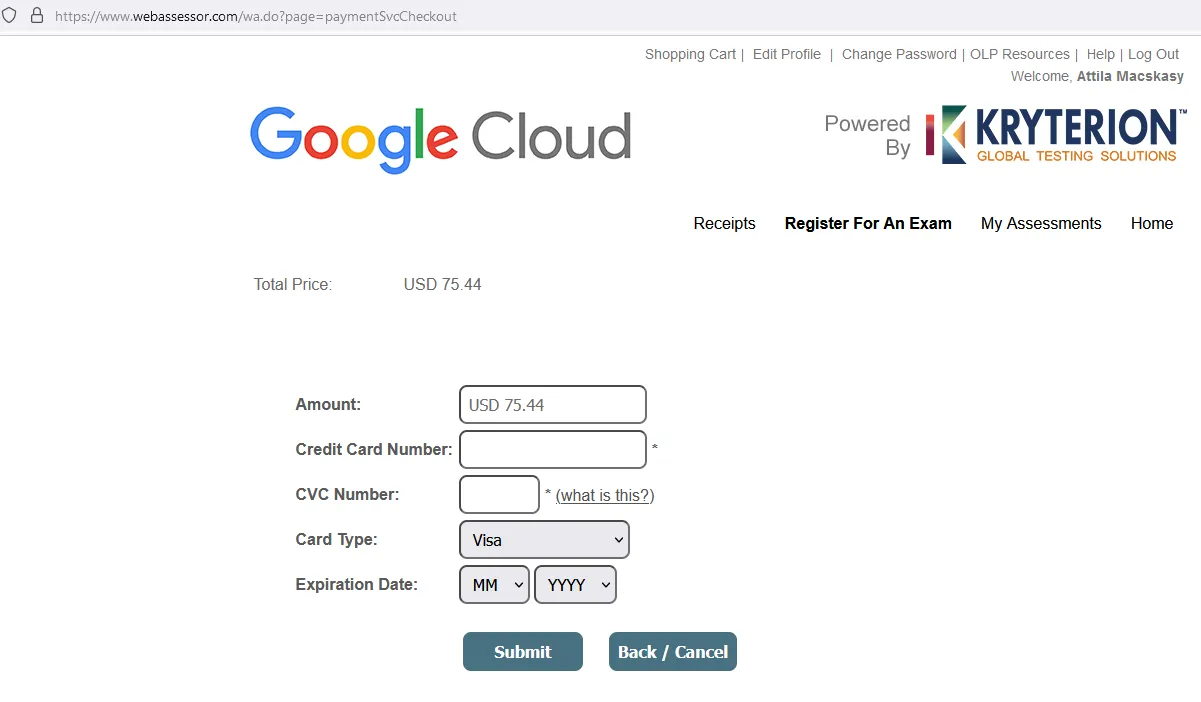Image resolution: width=1201 pixels, height=702 pixels.
Task: Go to the Receipts menu item
Action: (x=725, y=223)
